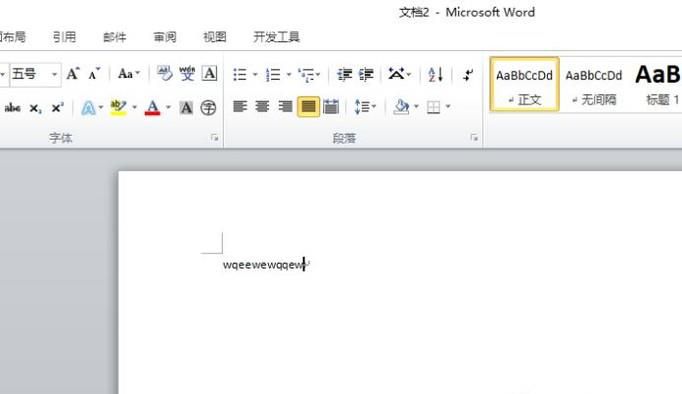Open highlight color dropdown arrow
This screenshot has height=394, width=682.
coord(134,107)
